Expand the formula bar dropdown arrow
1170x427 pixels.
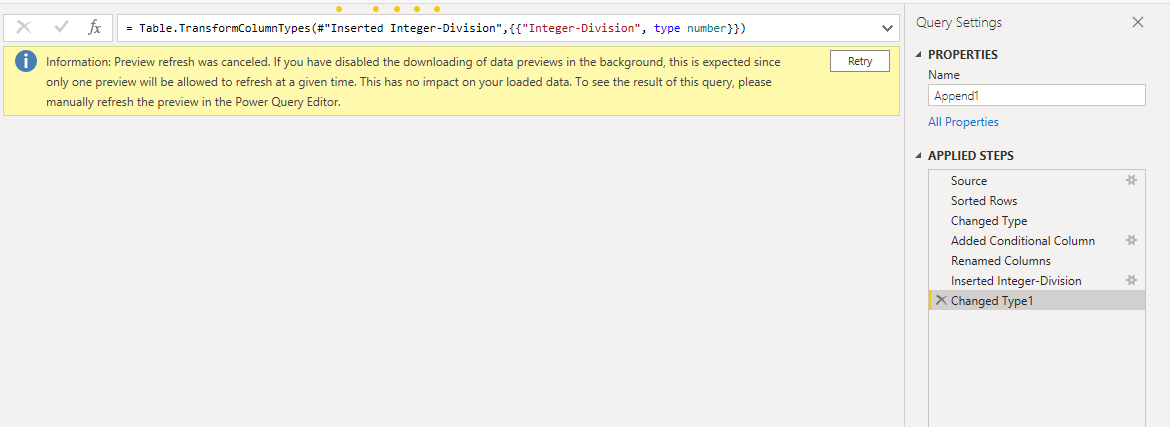[887, 28]
